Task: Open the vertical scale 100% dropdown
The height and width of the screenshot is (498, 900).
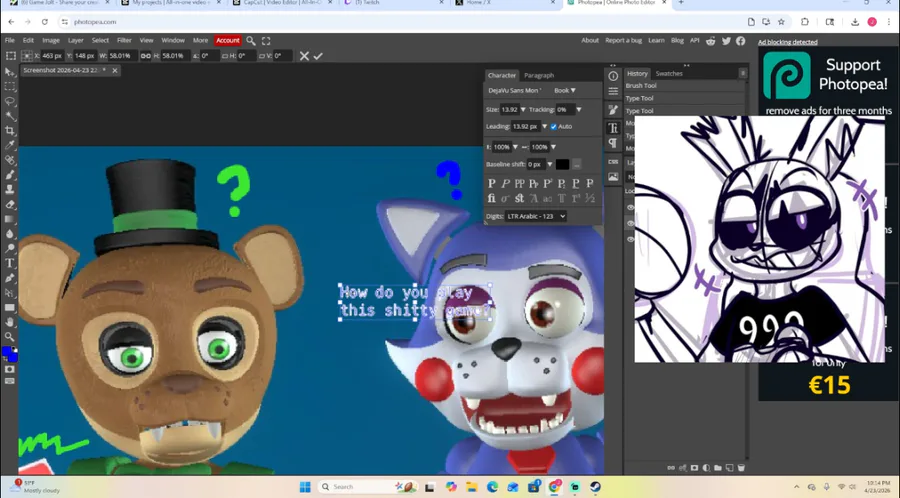Action: tap(515, 147)
